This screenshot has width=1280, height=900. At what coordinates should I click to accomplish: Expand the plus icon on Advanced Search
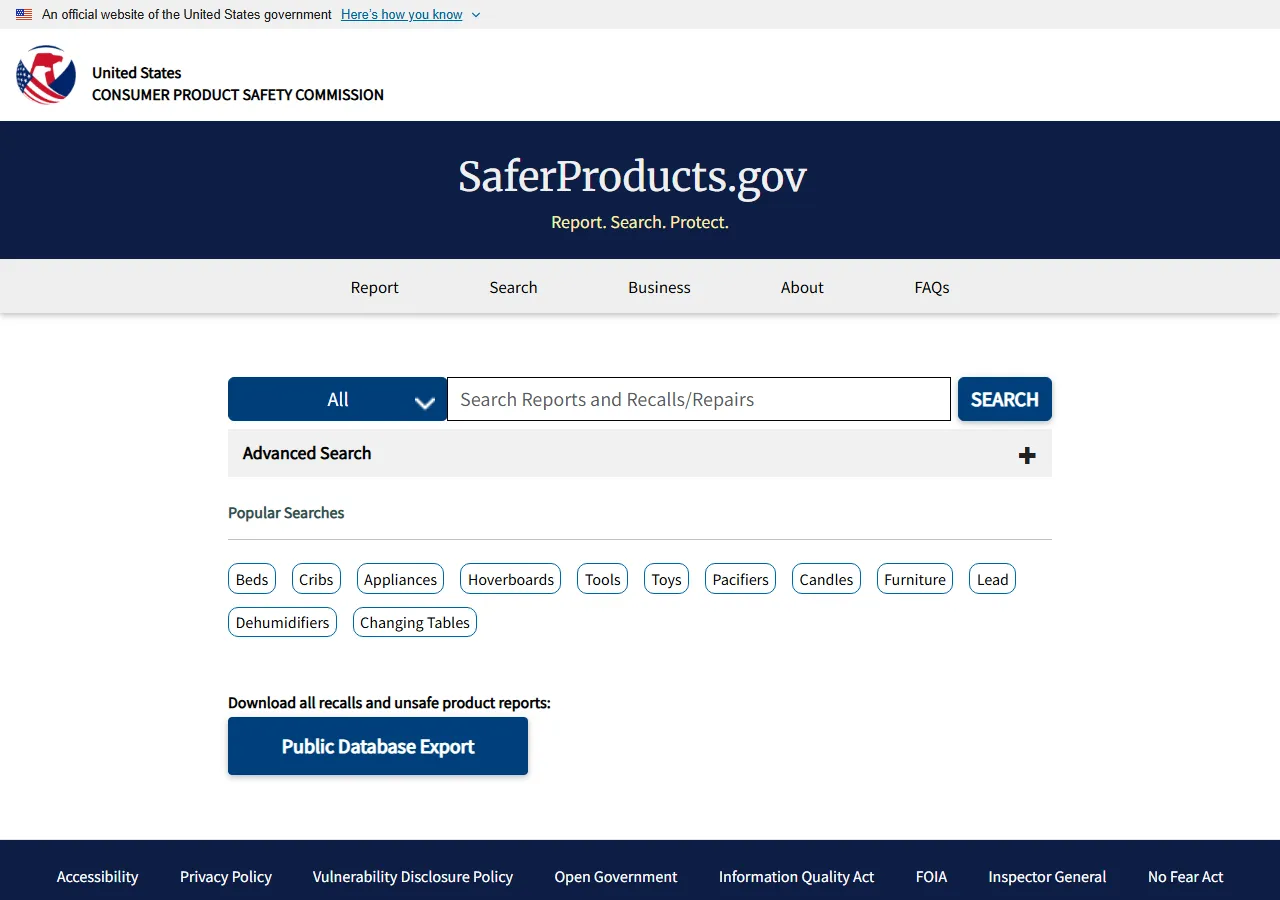pos(1027,455)
